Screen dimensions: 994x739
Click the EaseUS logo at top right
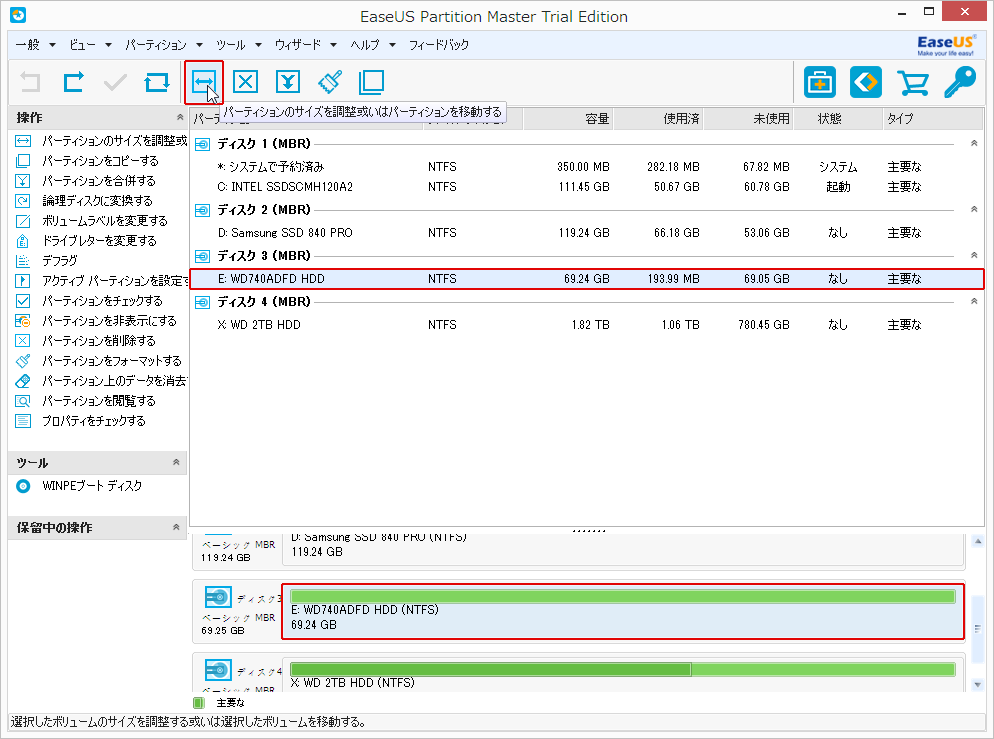tap(945, 45)
